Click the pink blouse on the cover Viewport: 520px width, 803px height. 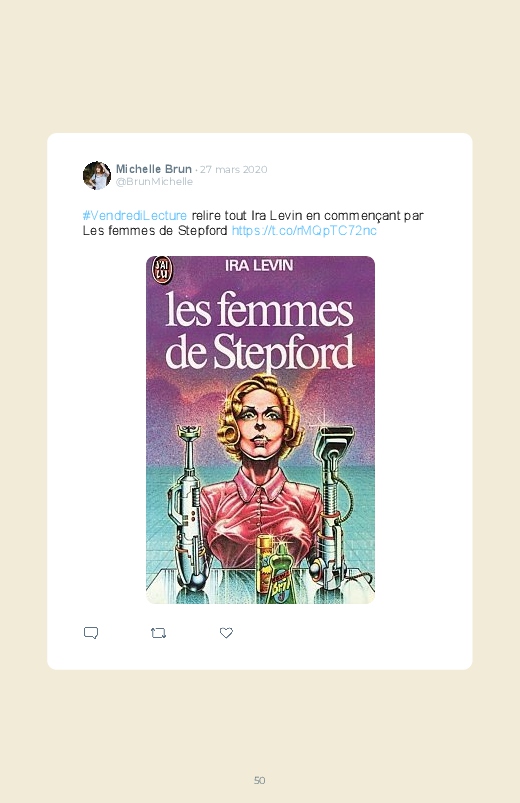(x=259, y=517)
